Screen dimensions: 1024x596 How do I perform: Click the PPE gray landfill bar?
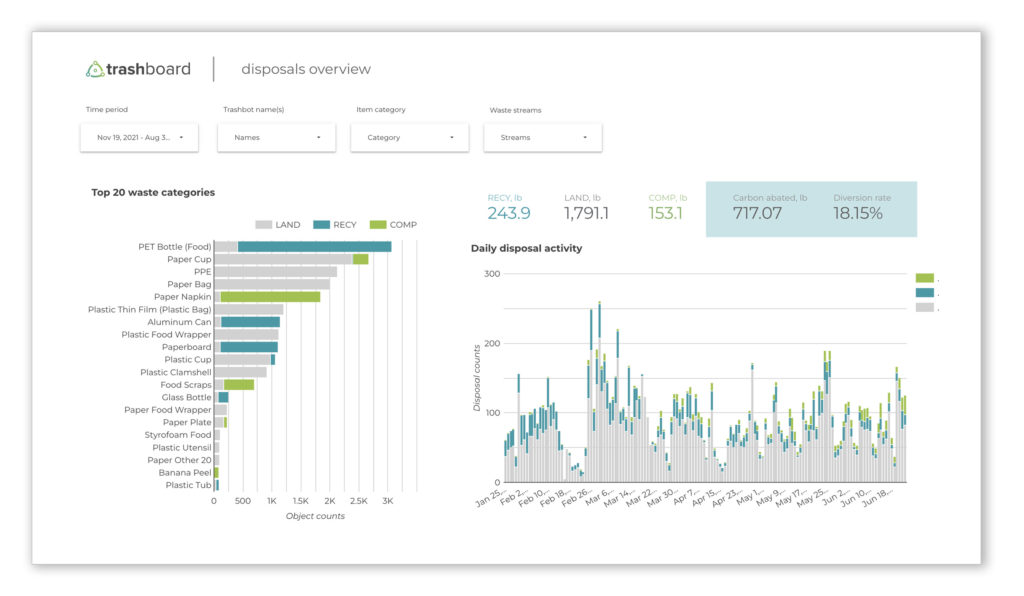coord(275,271)
